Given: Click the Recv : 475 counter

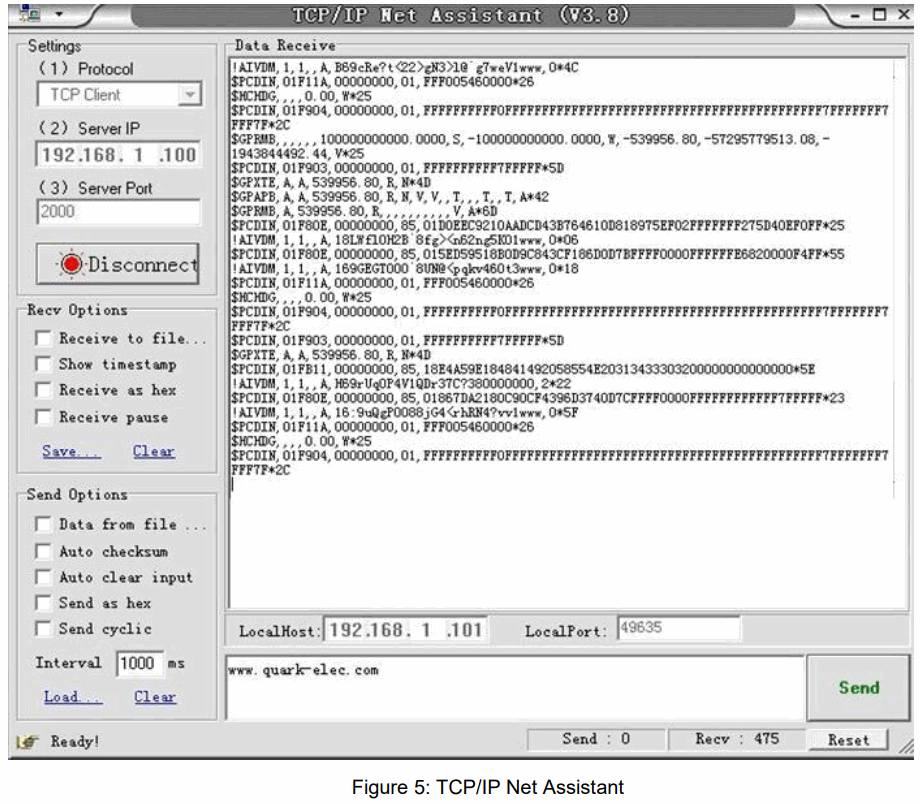Looking at the screenshot, I should coord(737,739).
